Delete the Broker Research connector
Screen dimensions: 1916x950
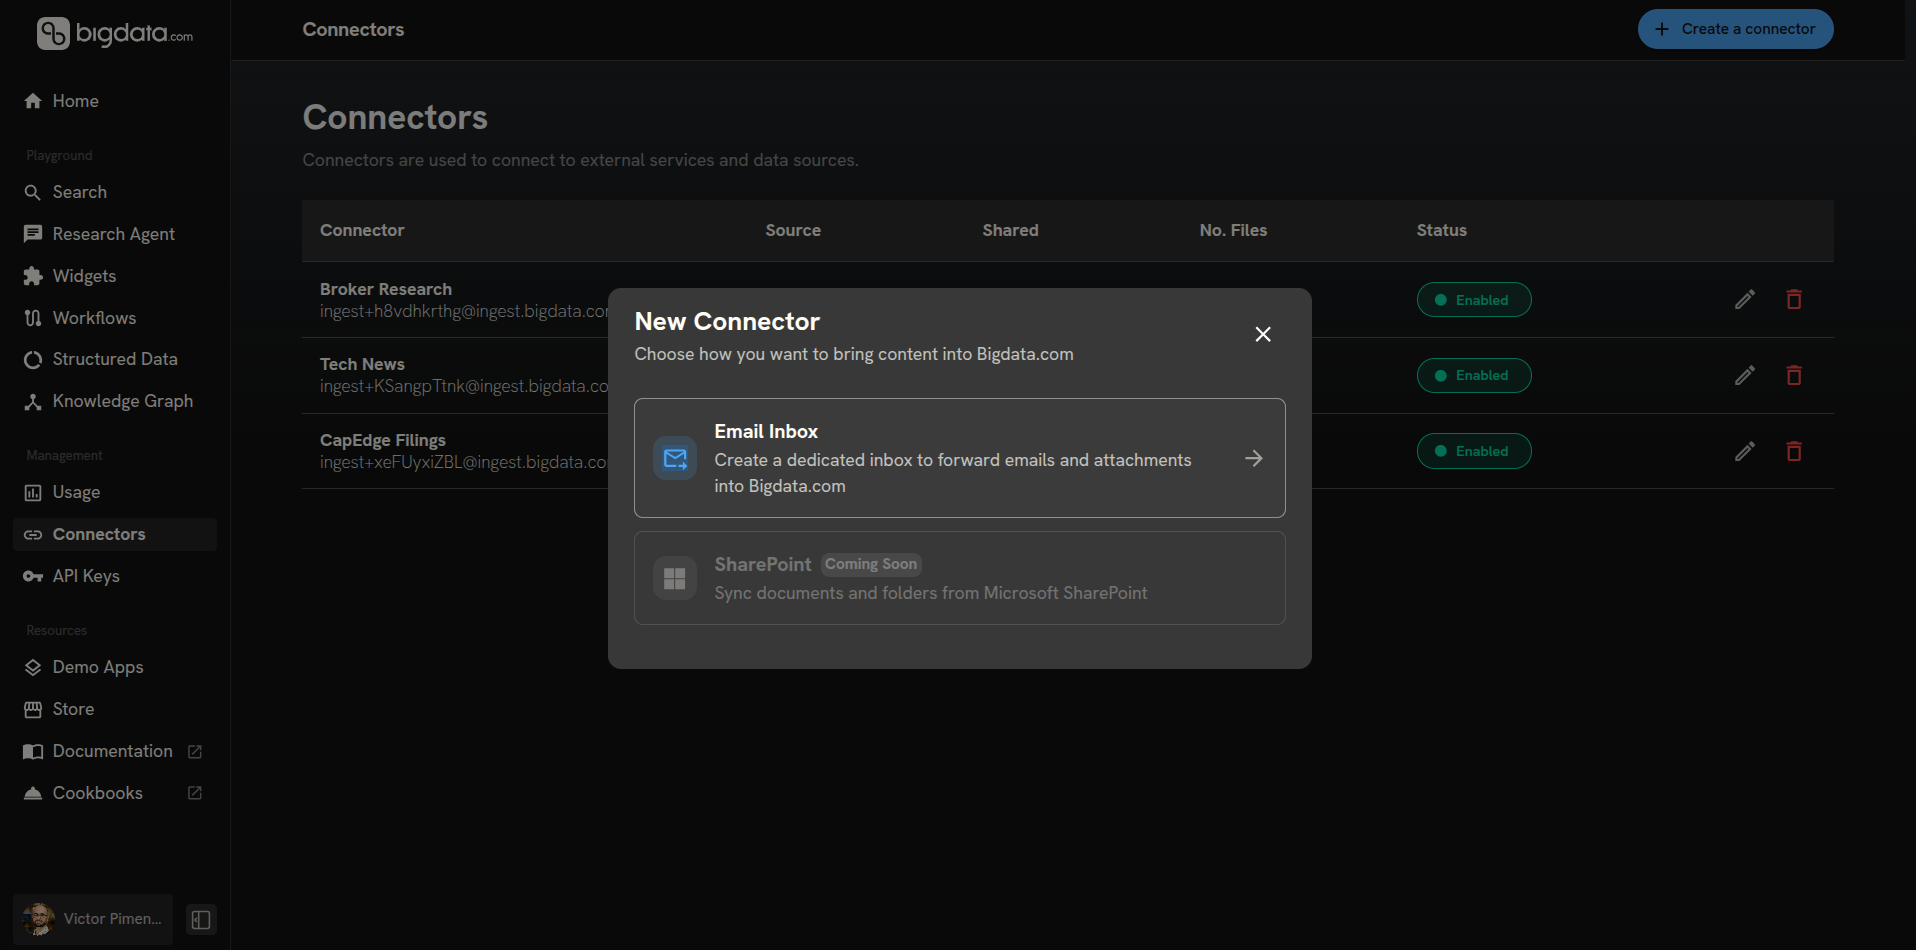coord(1794,300)
